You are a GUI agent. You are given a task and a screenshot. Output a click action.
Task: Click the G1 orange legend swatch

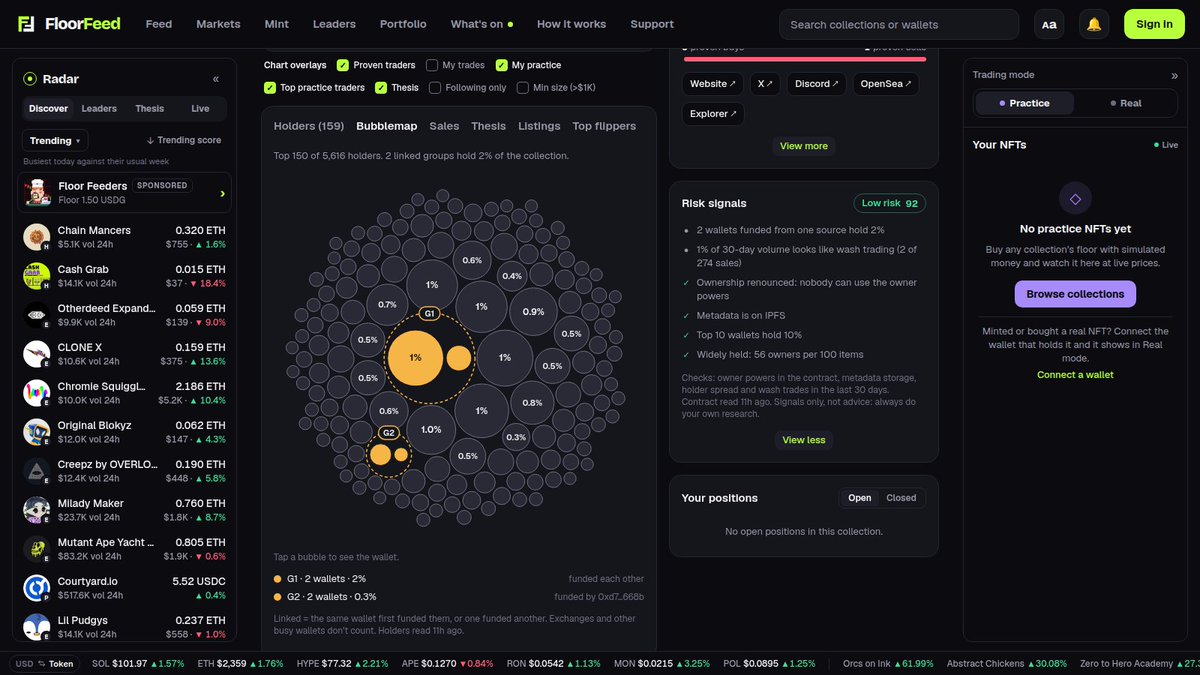click(x=278, y=579)
